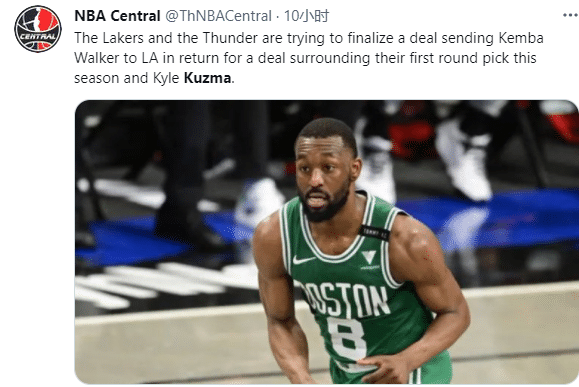Click the player's face in the photo
This screenshot has width=579, height=387.
pyautogui.click(x=321, y=177)
